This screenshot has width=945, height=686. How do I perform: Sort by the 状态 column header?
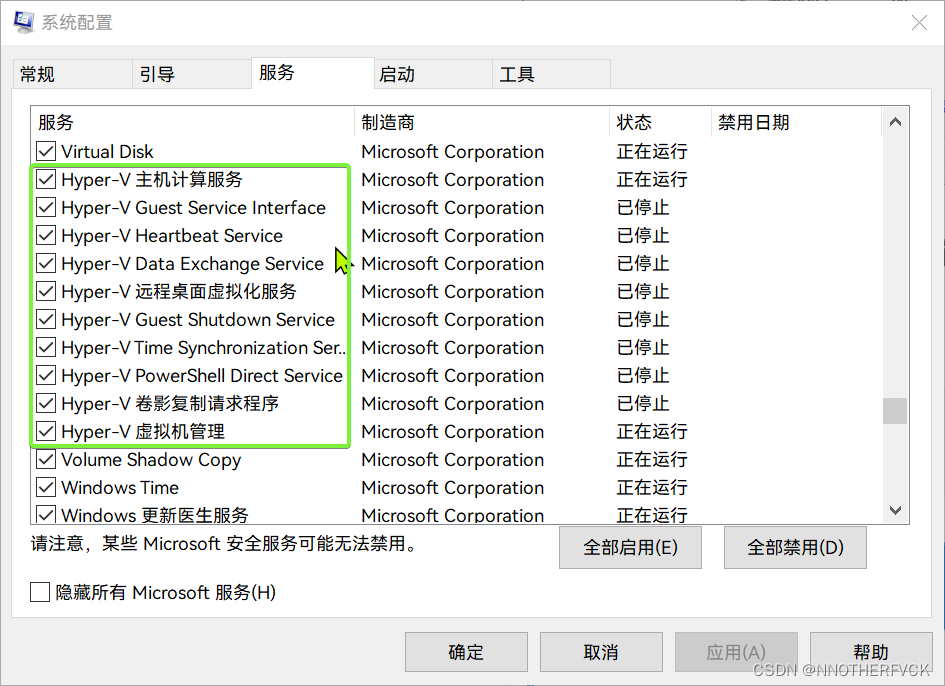(x=661, y=122)
